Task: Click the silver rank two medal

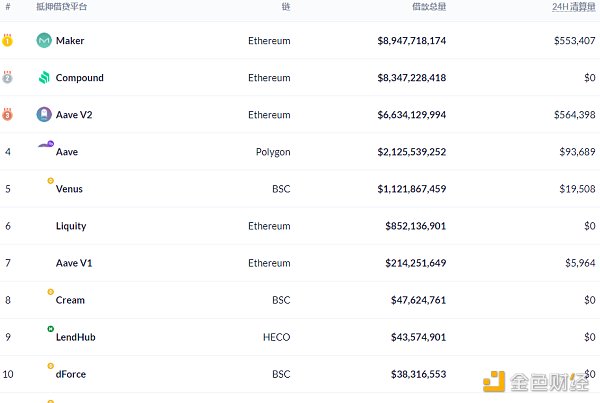Action: click(8, 77)
